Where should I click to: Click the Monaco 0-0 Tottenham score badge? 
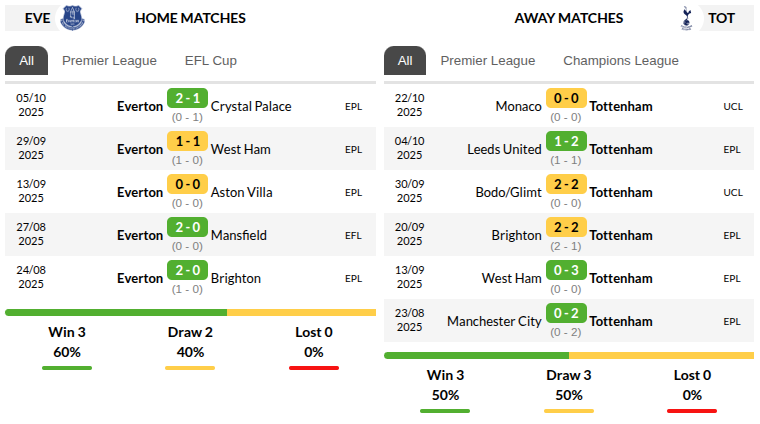(x=566, y=99)
